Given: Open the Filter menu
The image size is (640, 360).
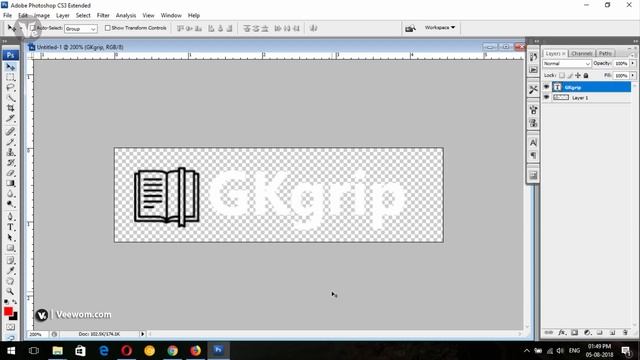Looking at the screenshot, I should [103, 16].
